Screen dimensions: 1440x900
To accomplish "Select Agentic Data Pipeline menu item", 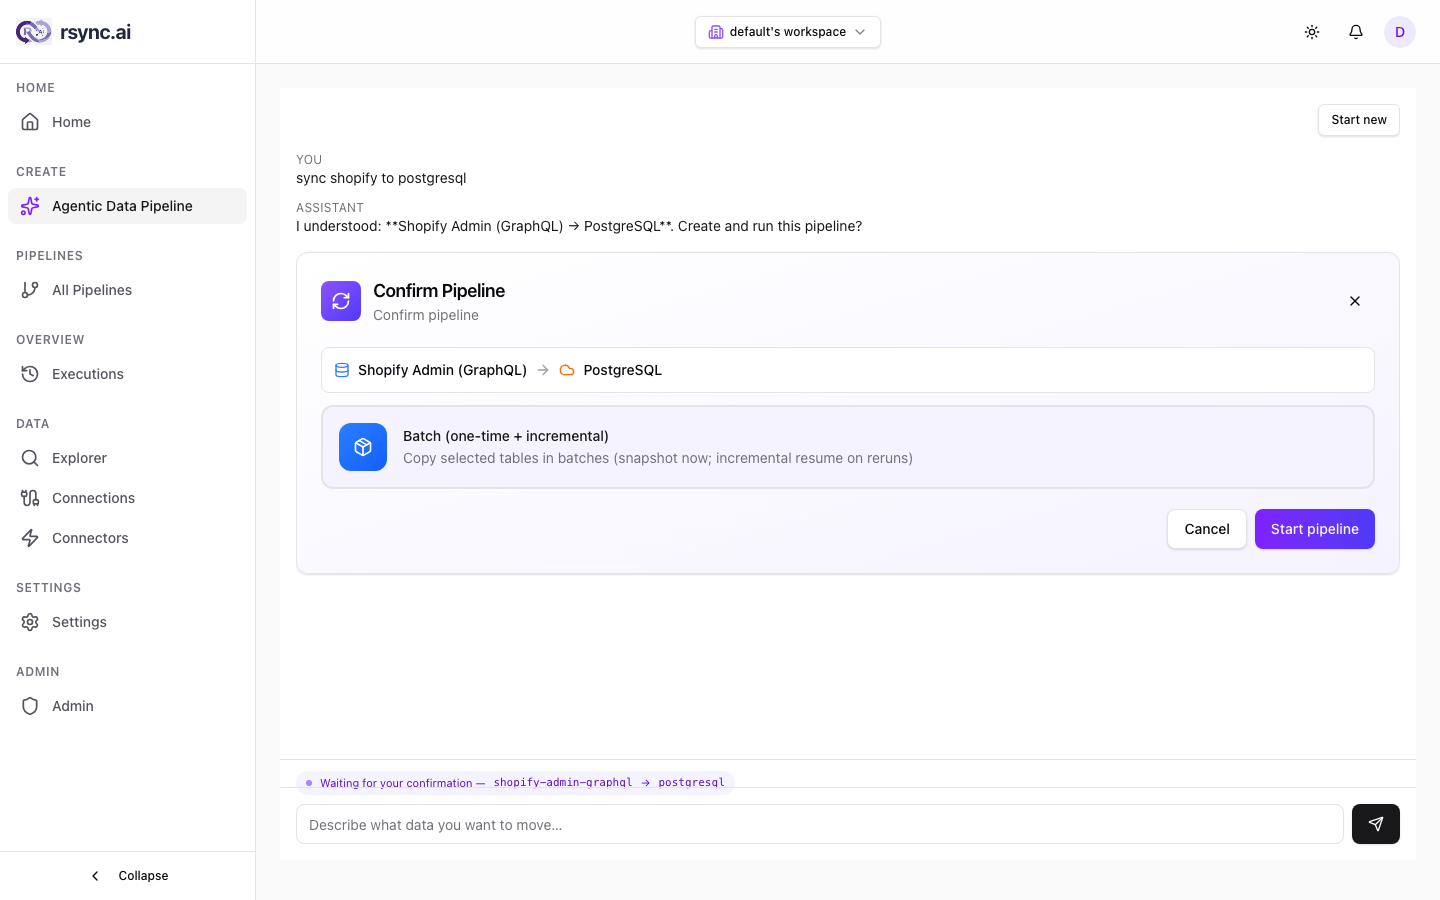I will [127, 206].
